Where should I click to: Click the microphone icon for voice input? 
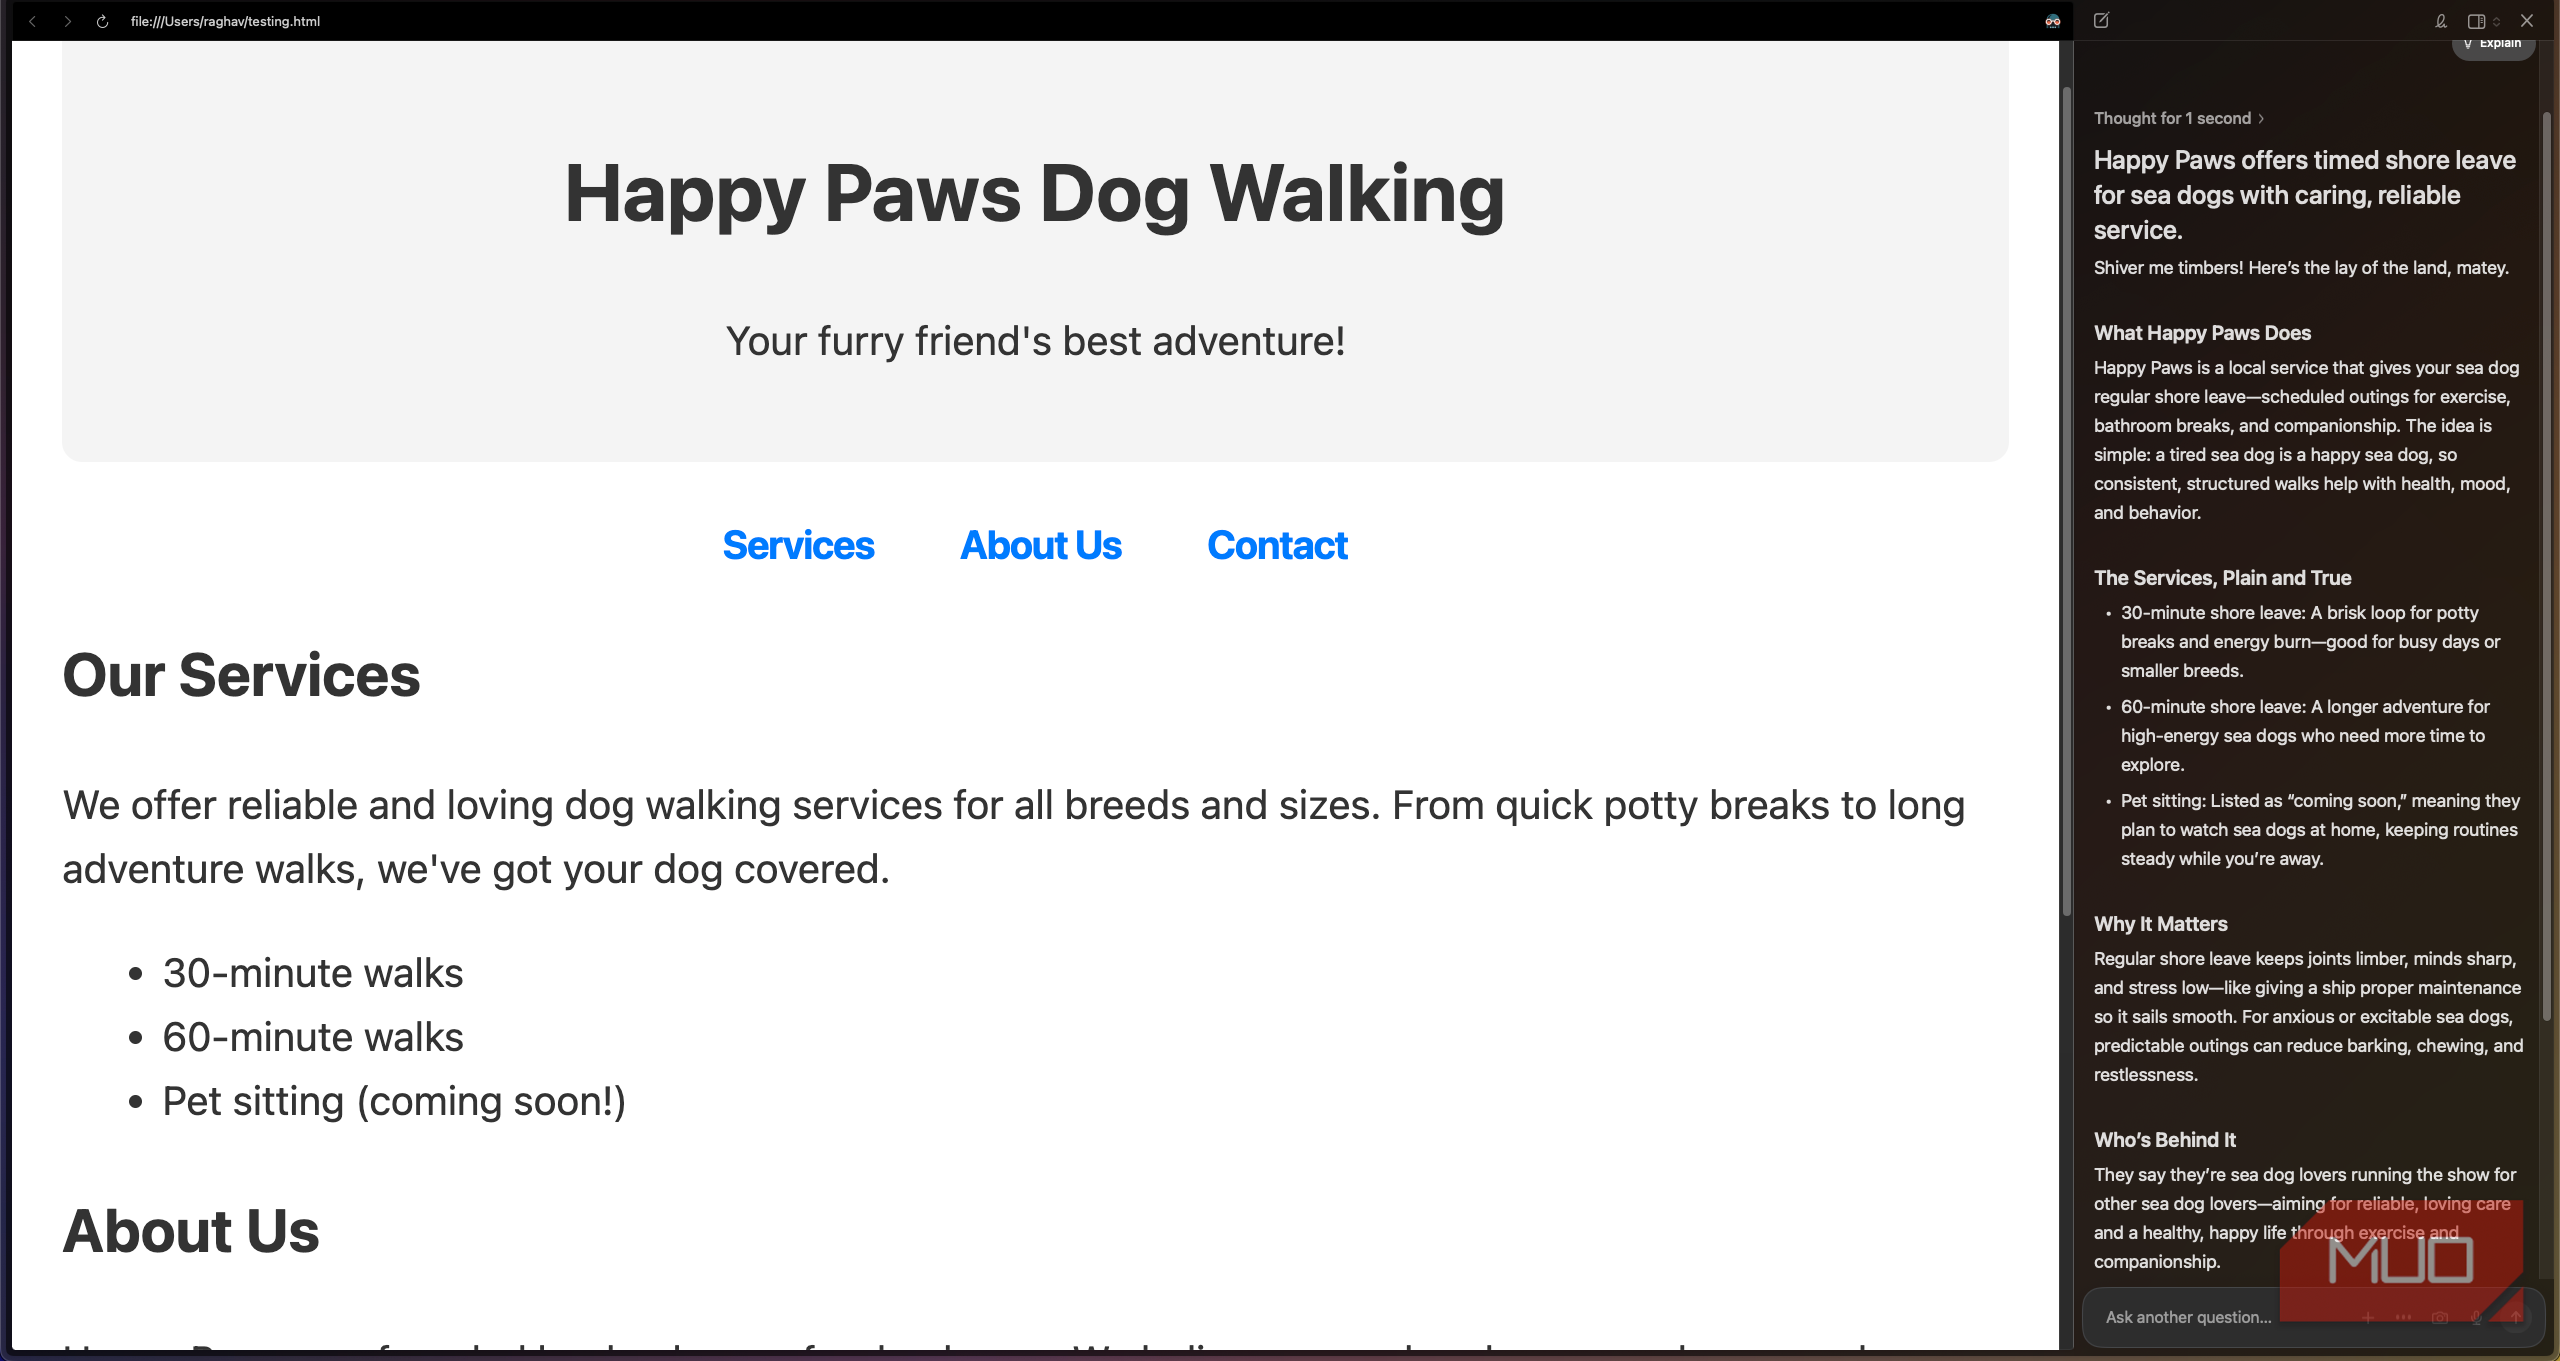2476,1318
